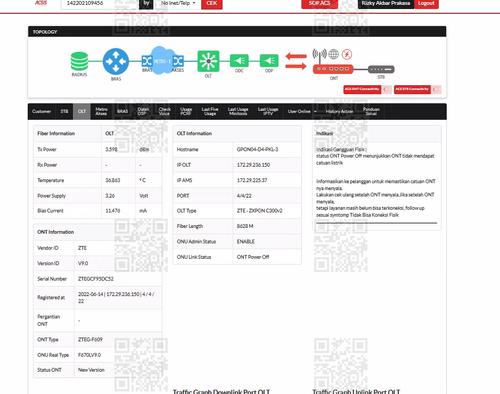The height and width of the screenshot is (394, 500).
Task: Click Temperature value 36.863
Action: click(113, 180)
